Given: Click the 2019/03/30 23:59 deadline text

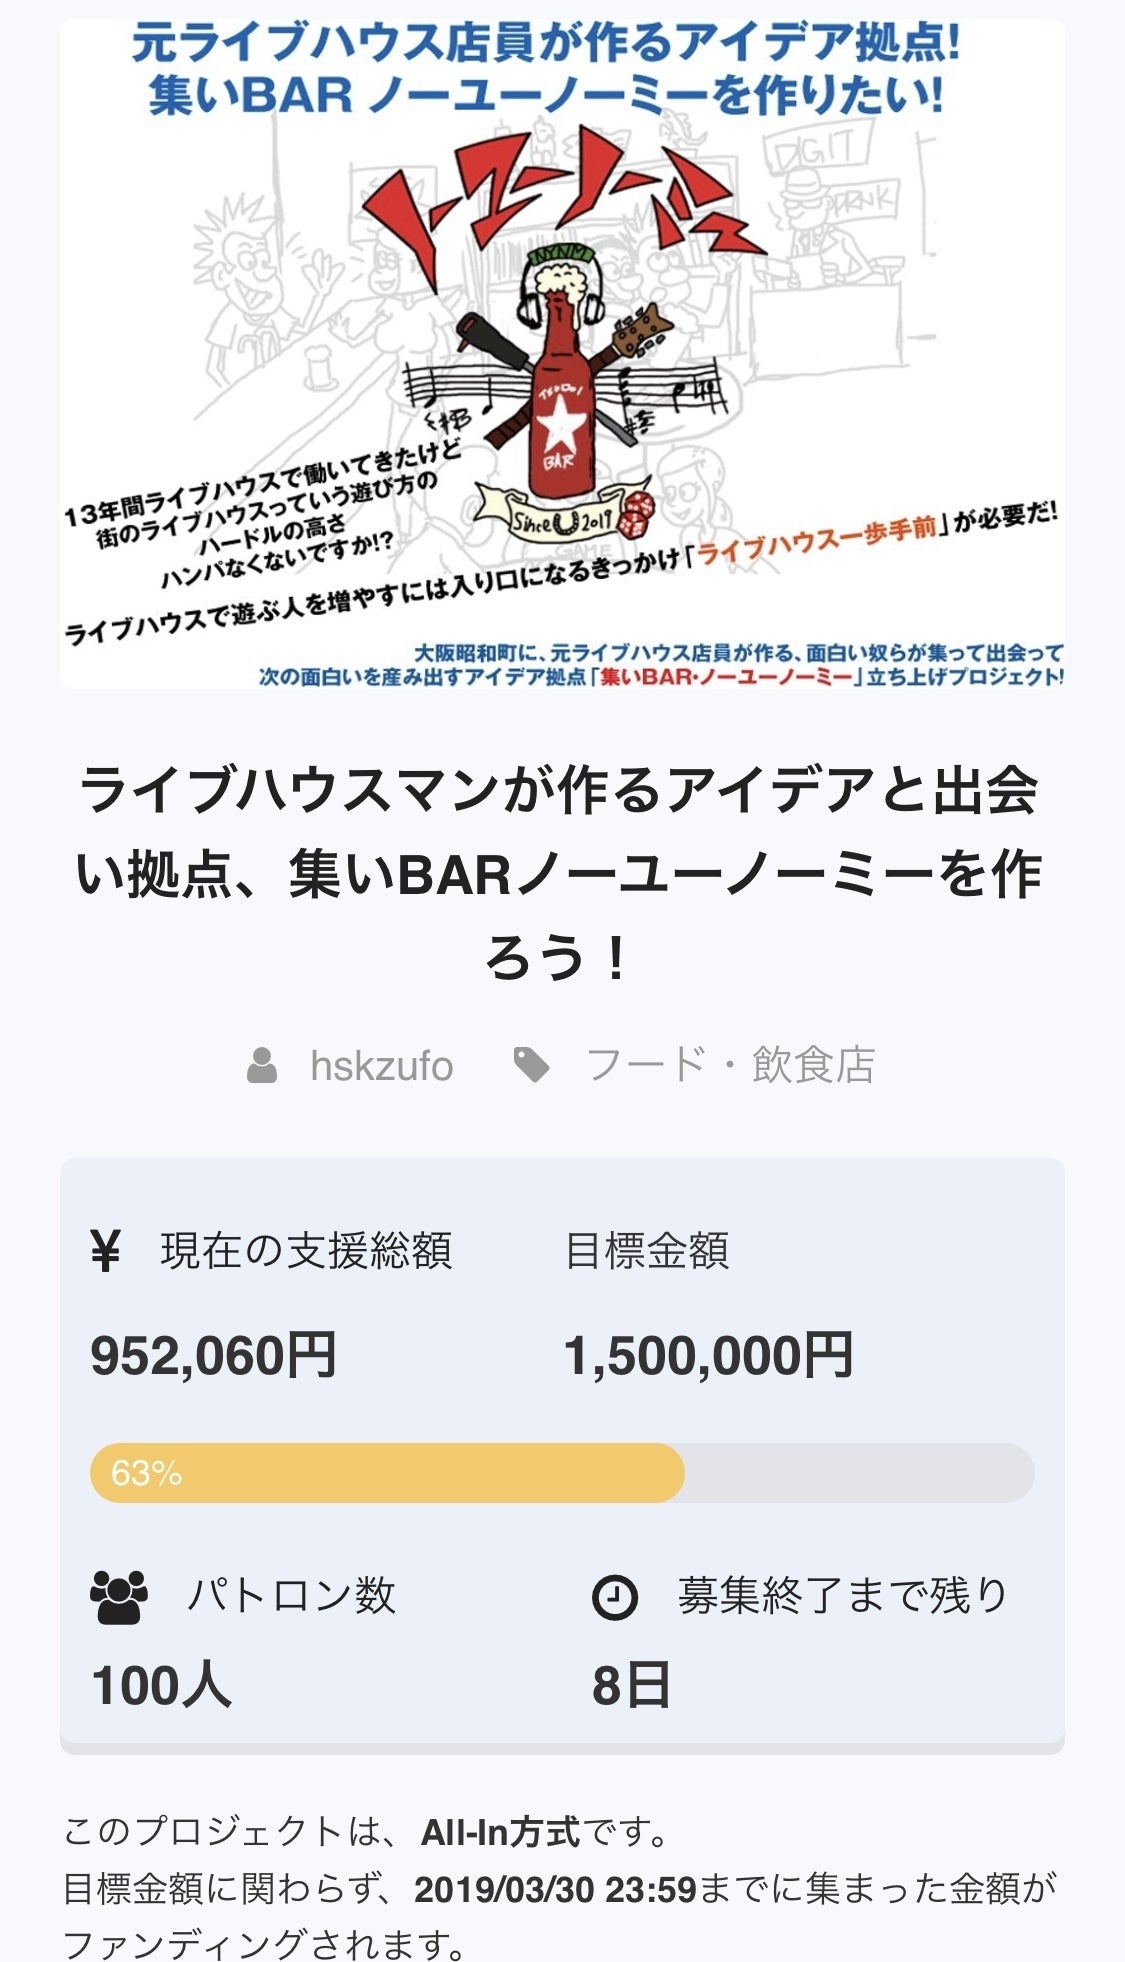Looking at the screenshot, I should coord(555,1889).
